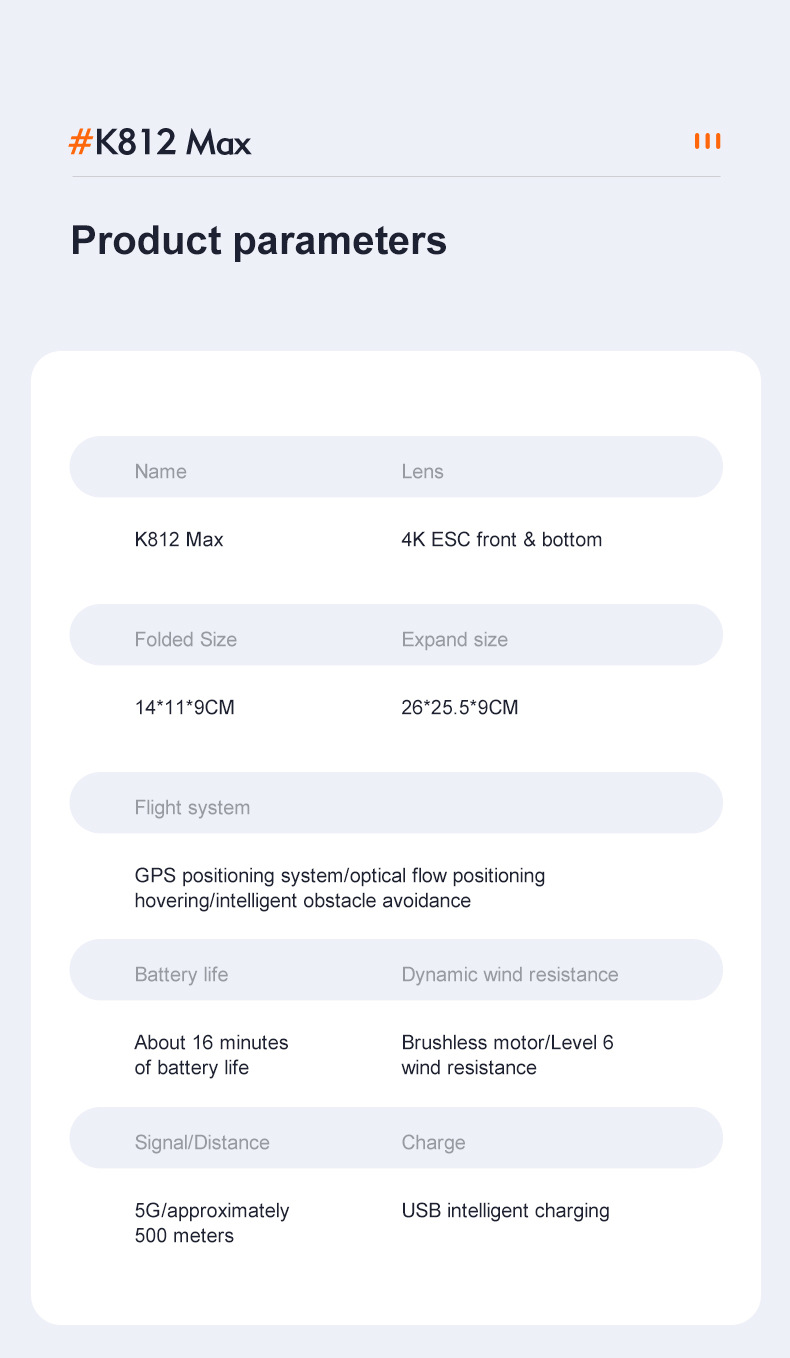The image size is (790, 1358).
Task: Click the orange hashtag symbol
Action: (x=80, y=143)
